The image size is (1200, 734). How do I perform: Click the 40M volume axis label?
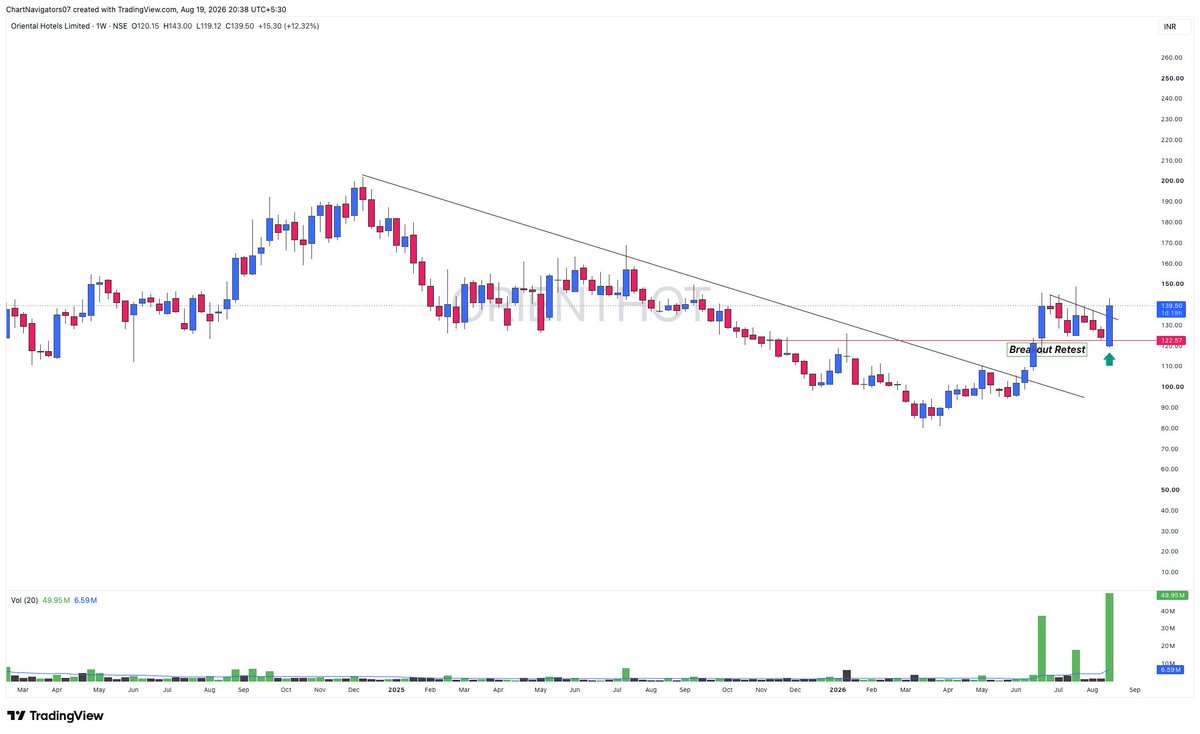(1167, 611)
